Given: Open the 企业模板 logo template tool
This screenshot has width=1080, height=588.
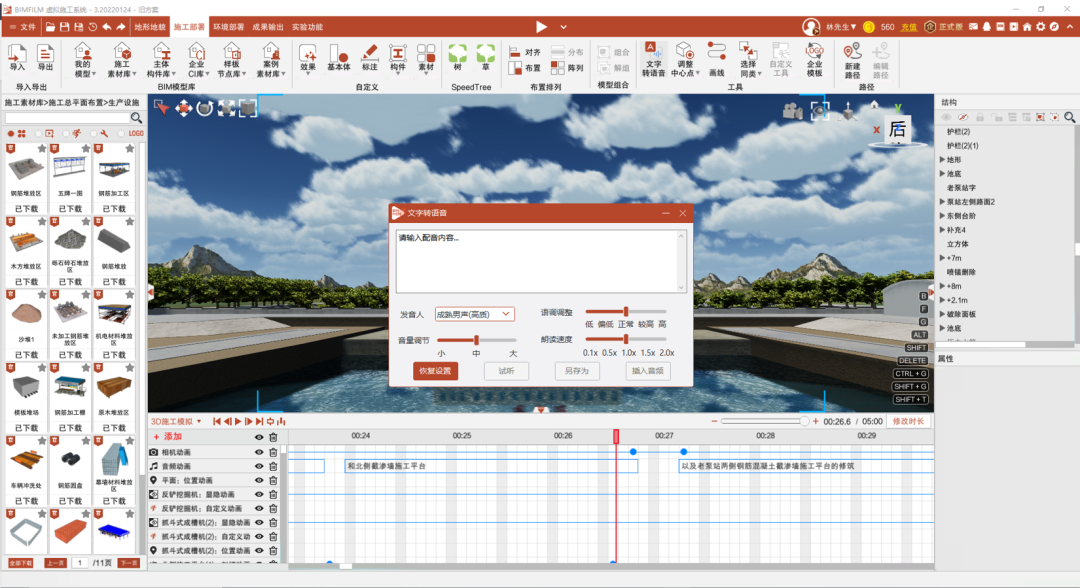Looking at the screenshot, I should tap(814, 59).
